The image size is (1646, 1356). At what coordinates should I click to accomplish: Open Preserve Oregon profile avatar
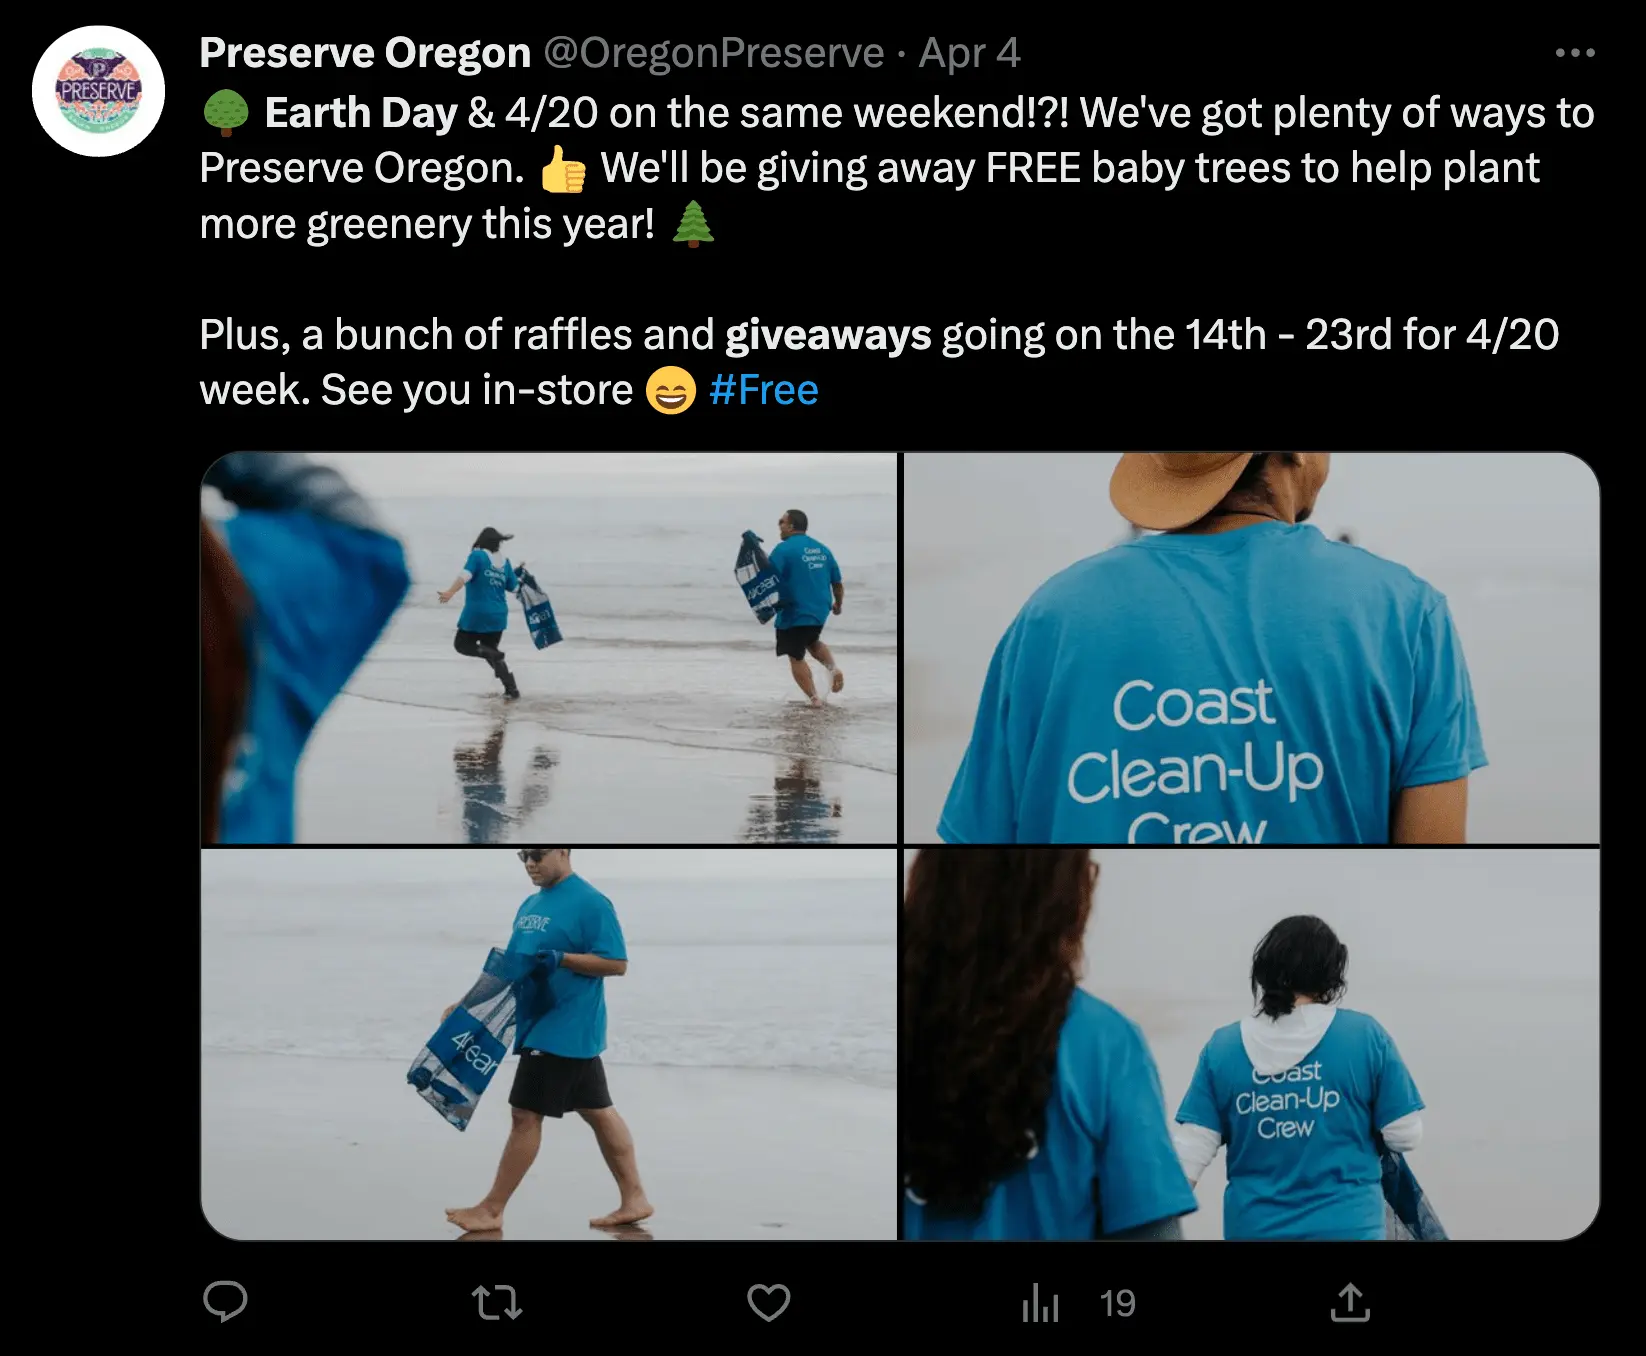point(98,91)
